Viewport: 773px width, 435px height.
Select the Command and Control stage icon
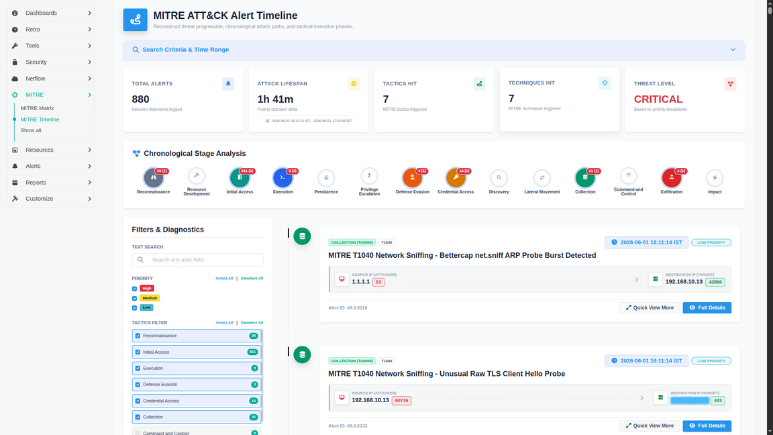coord(628,176)
